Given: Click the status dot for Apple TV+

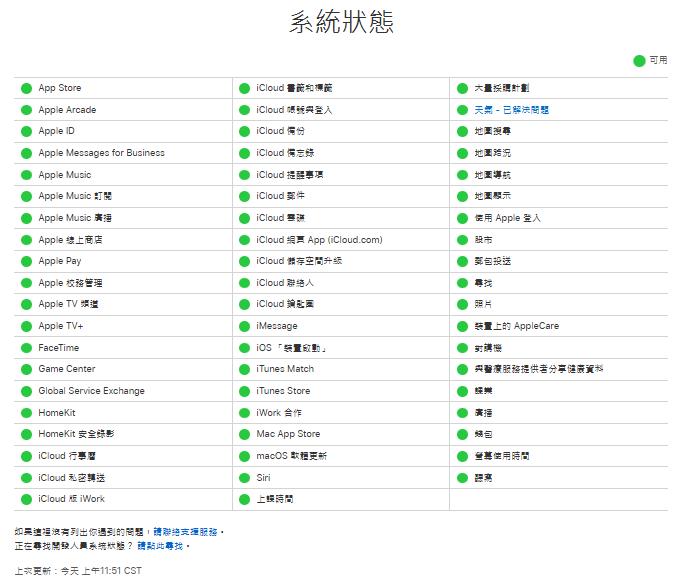Looking at the screenshot, I should (x=27, y=326).
